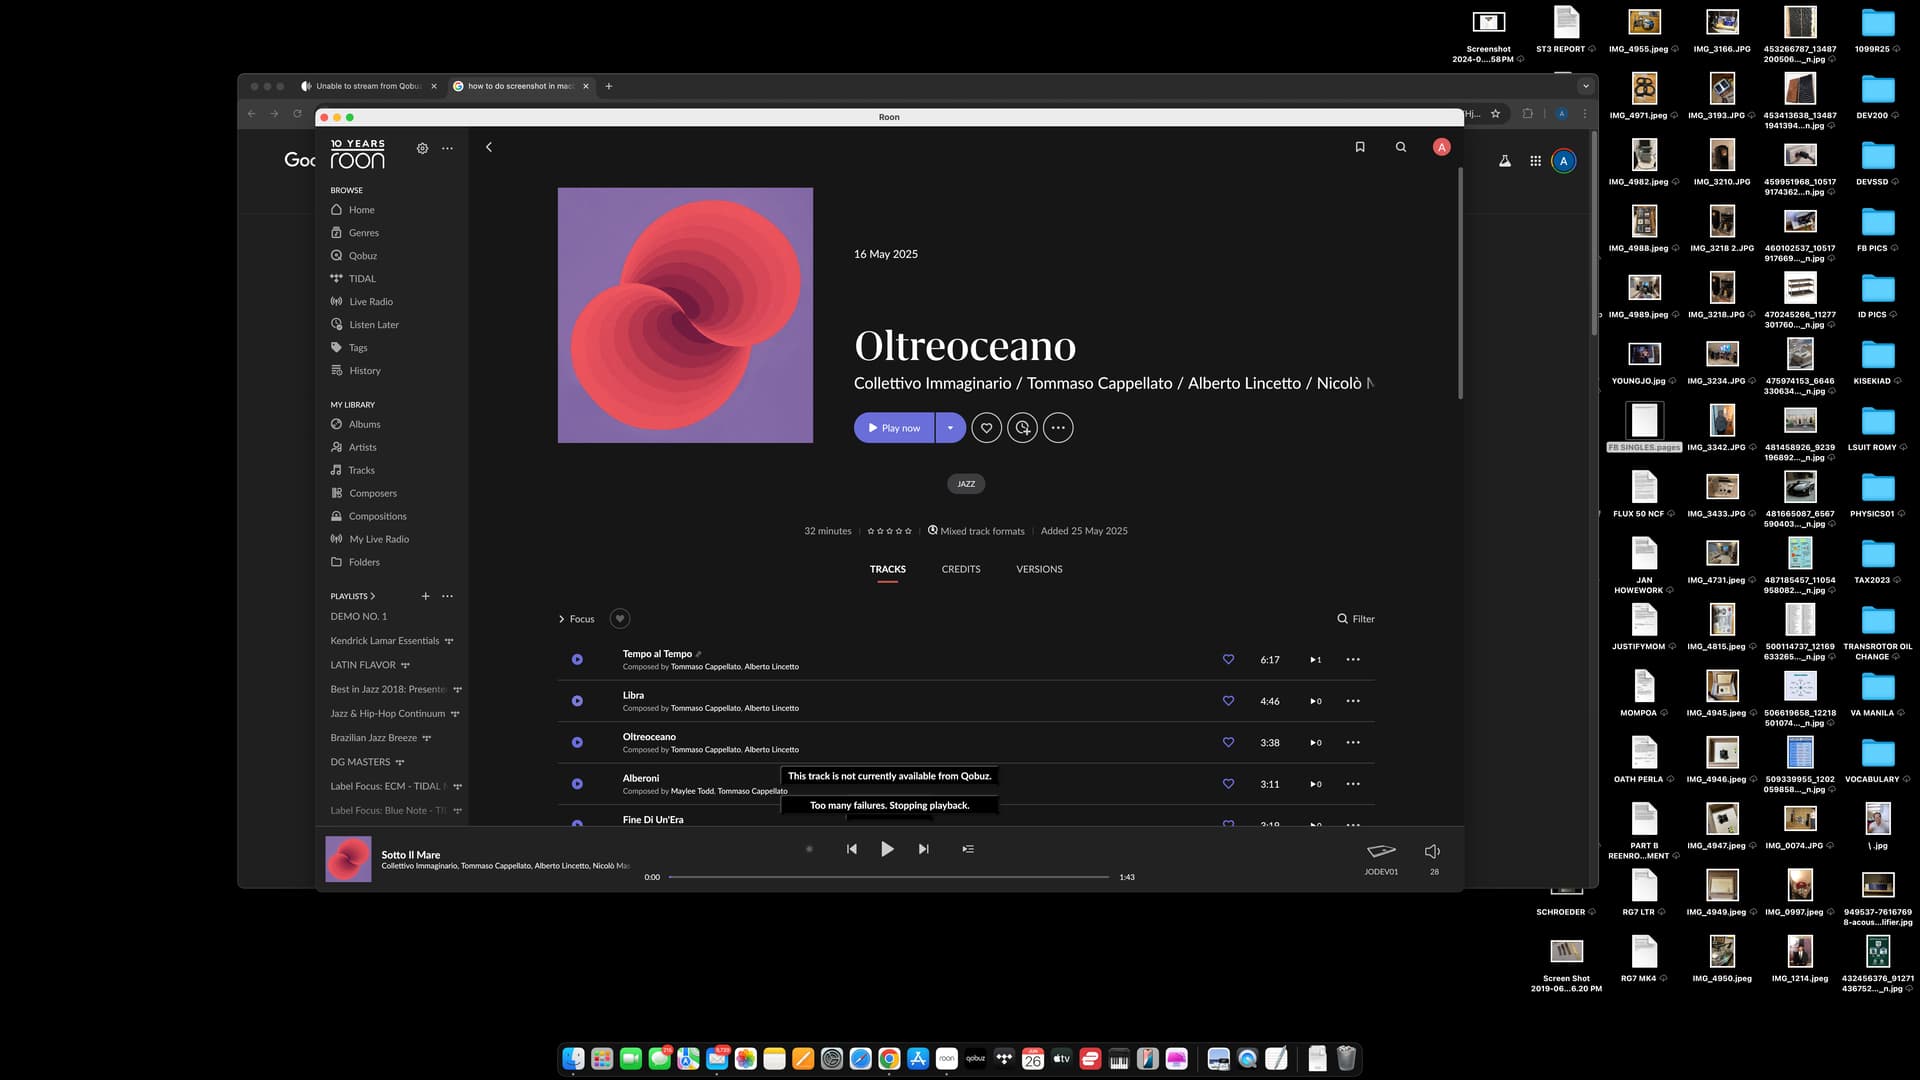Viewport: 1920px width, 1080px height.
Task: Open the red profile avatar in Roon
Action: (x=1441, y=147)
